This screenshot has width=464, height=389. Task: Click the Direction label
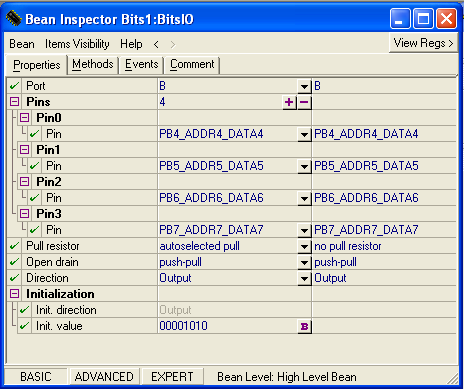47,278
